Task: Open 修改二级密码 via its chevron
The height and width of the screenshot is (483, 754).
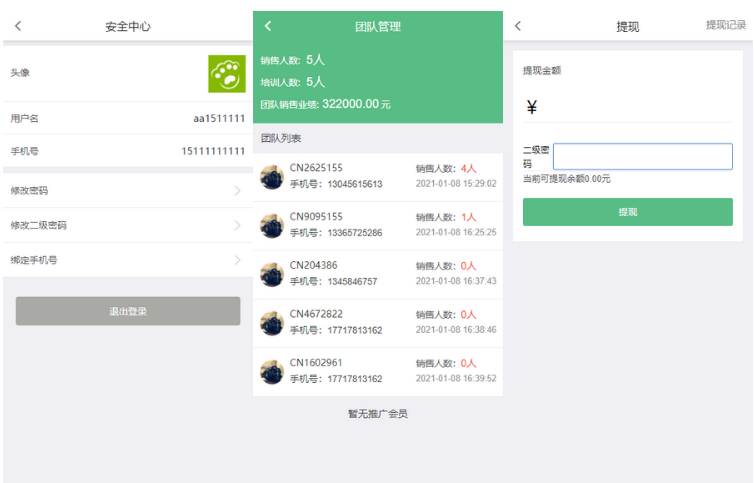Action: [x=237, y=225]
